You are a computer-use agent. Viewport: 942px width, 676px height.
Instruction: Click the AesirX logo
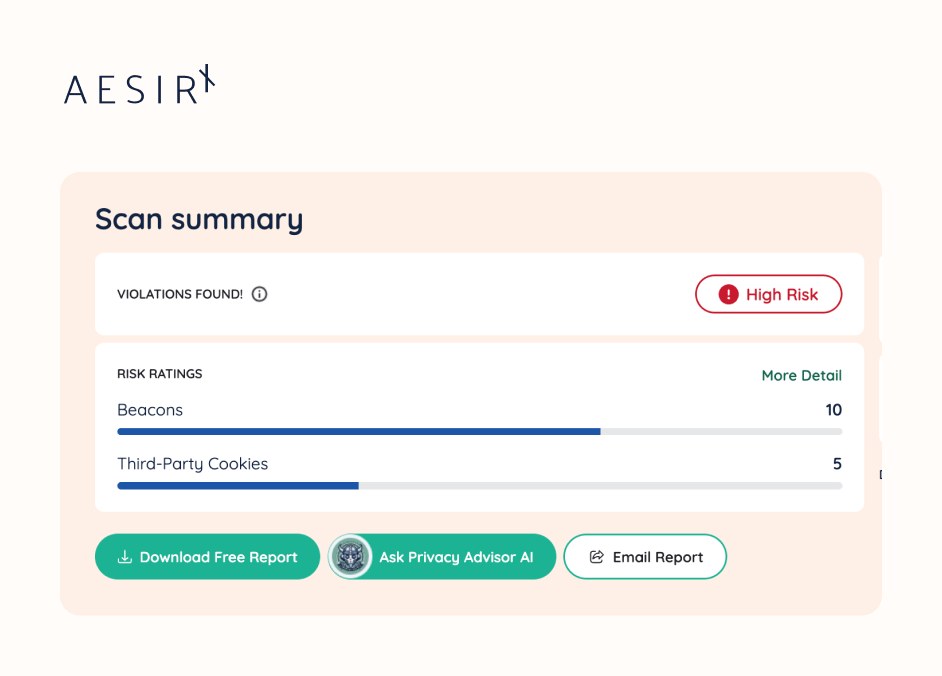click(138, 88)
